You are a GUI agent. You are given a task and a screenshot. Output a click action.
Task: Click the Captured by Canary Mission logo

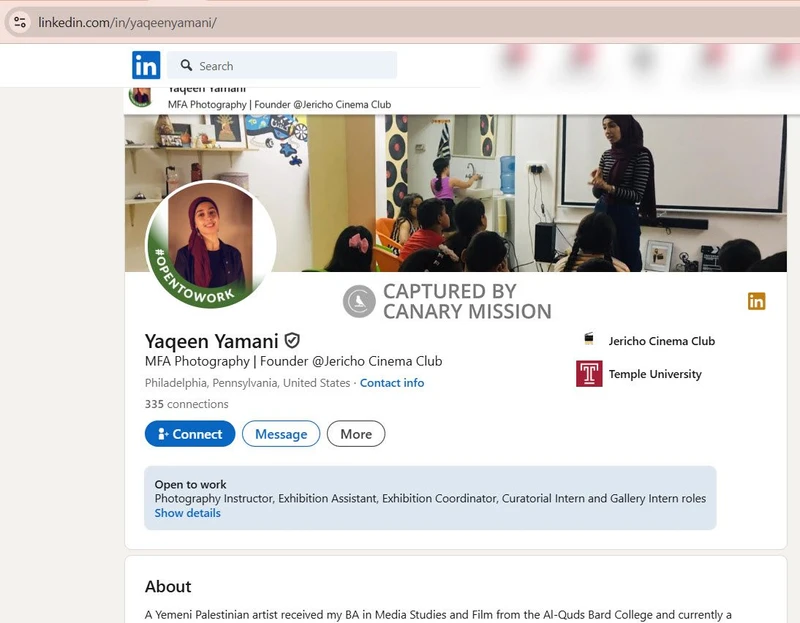click(355, 297)
